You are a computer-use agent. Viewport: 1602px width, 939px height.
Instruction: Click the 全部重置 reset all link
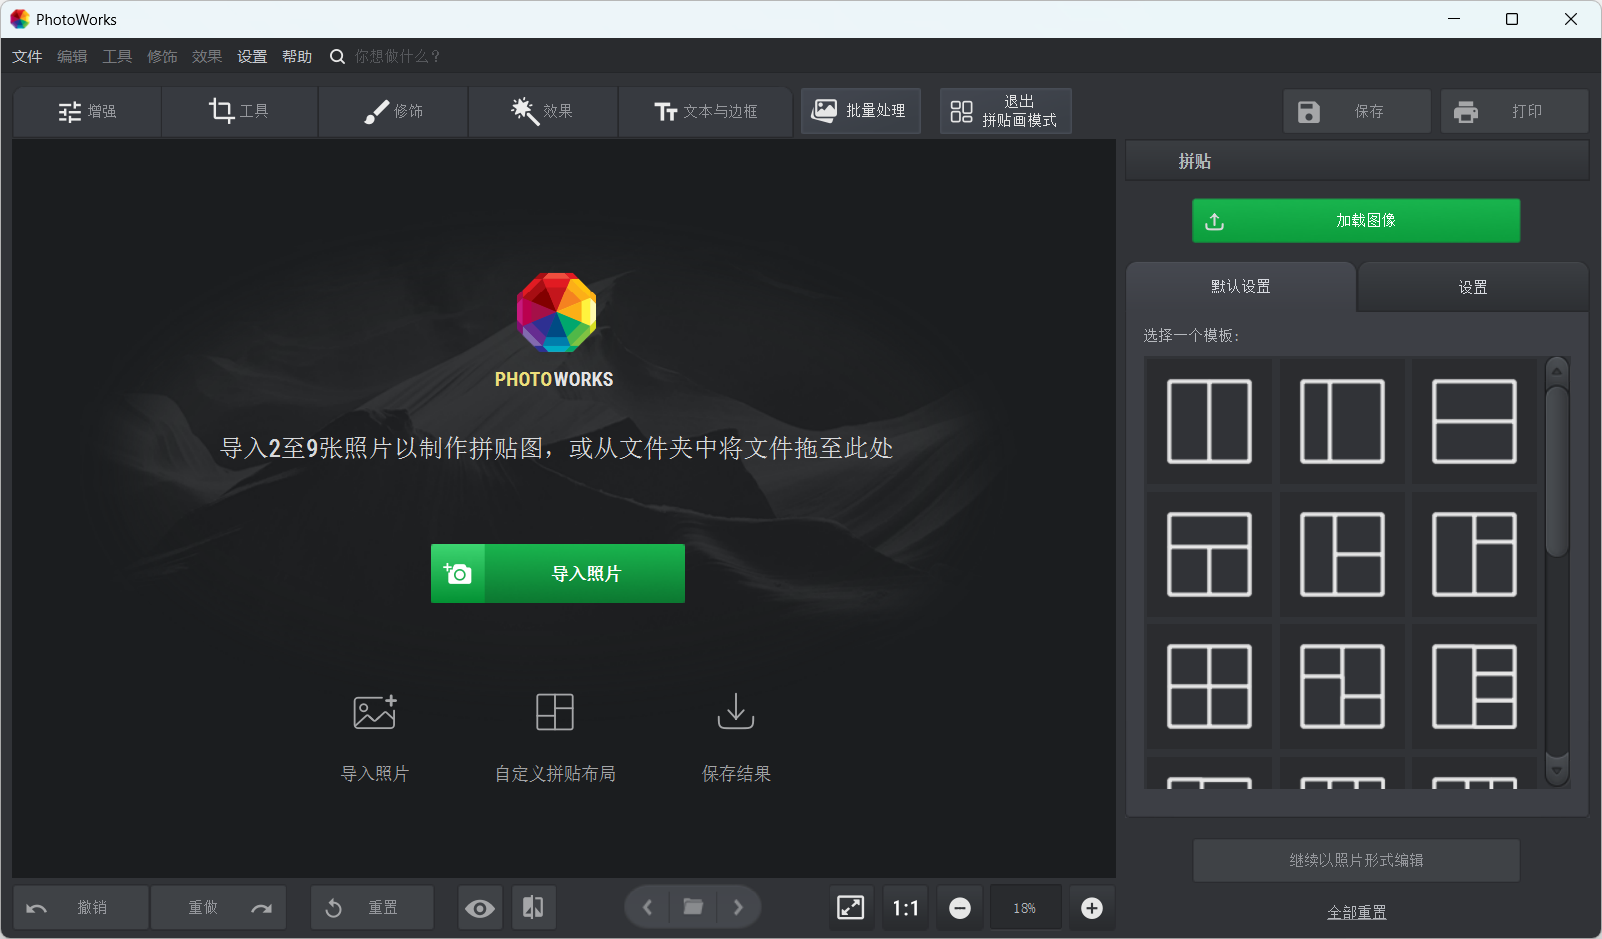click(1357, 912)
